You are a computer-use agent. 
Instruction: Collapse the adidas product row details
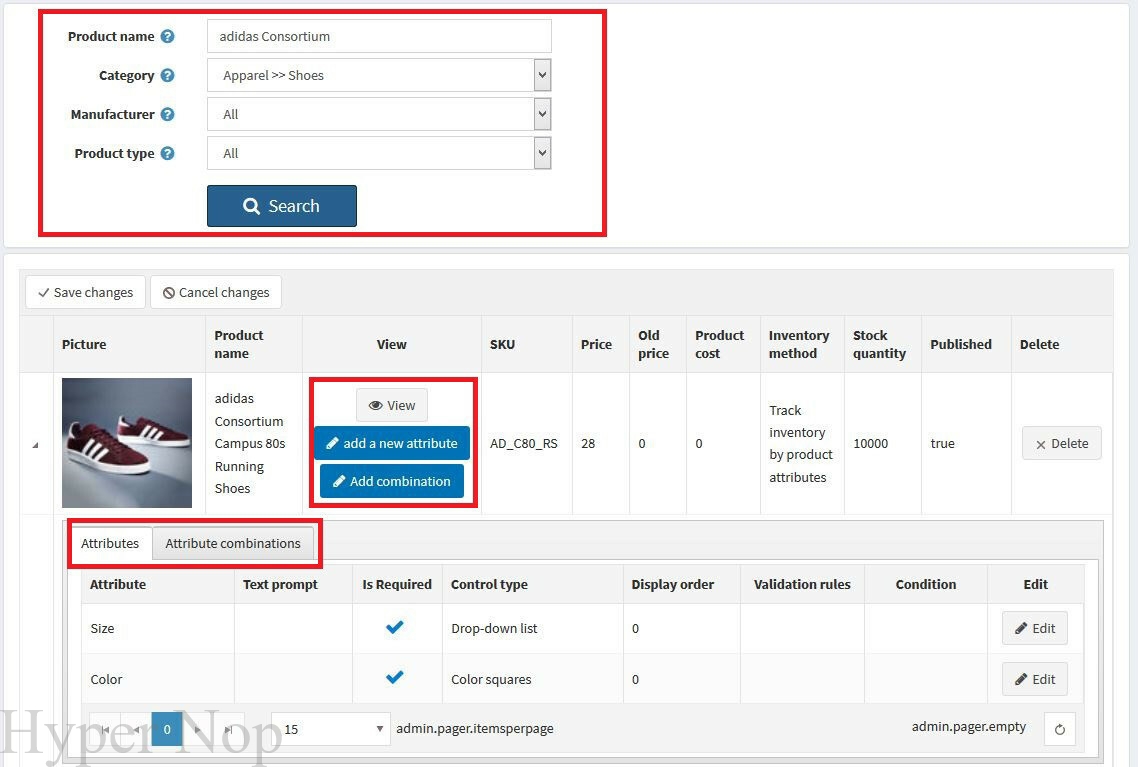click(35, 445)
